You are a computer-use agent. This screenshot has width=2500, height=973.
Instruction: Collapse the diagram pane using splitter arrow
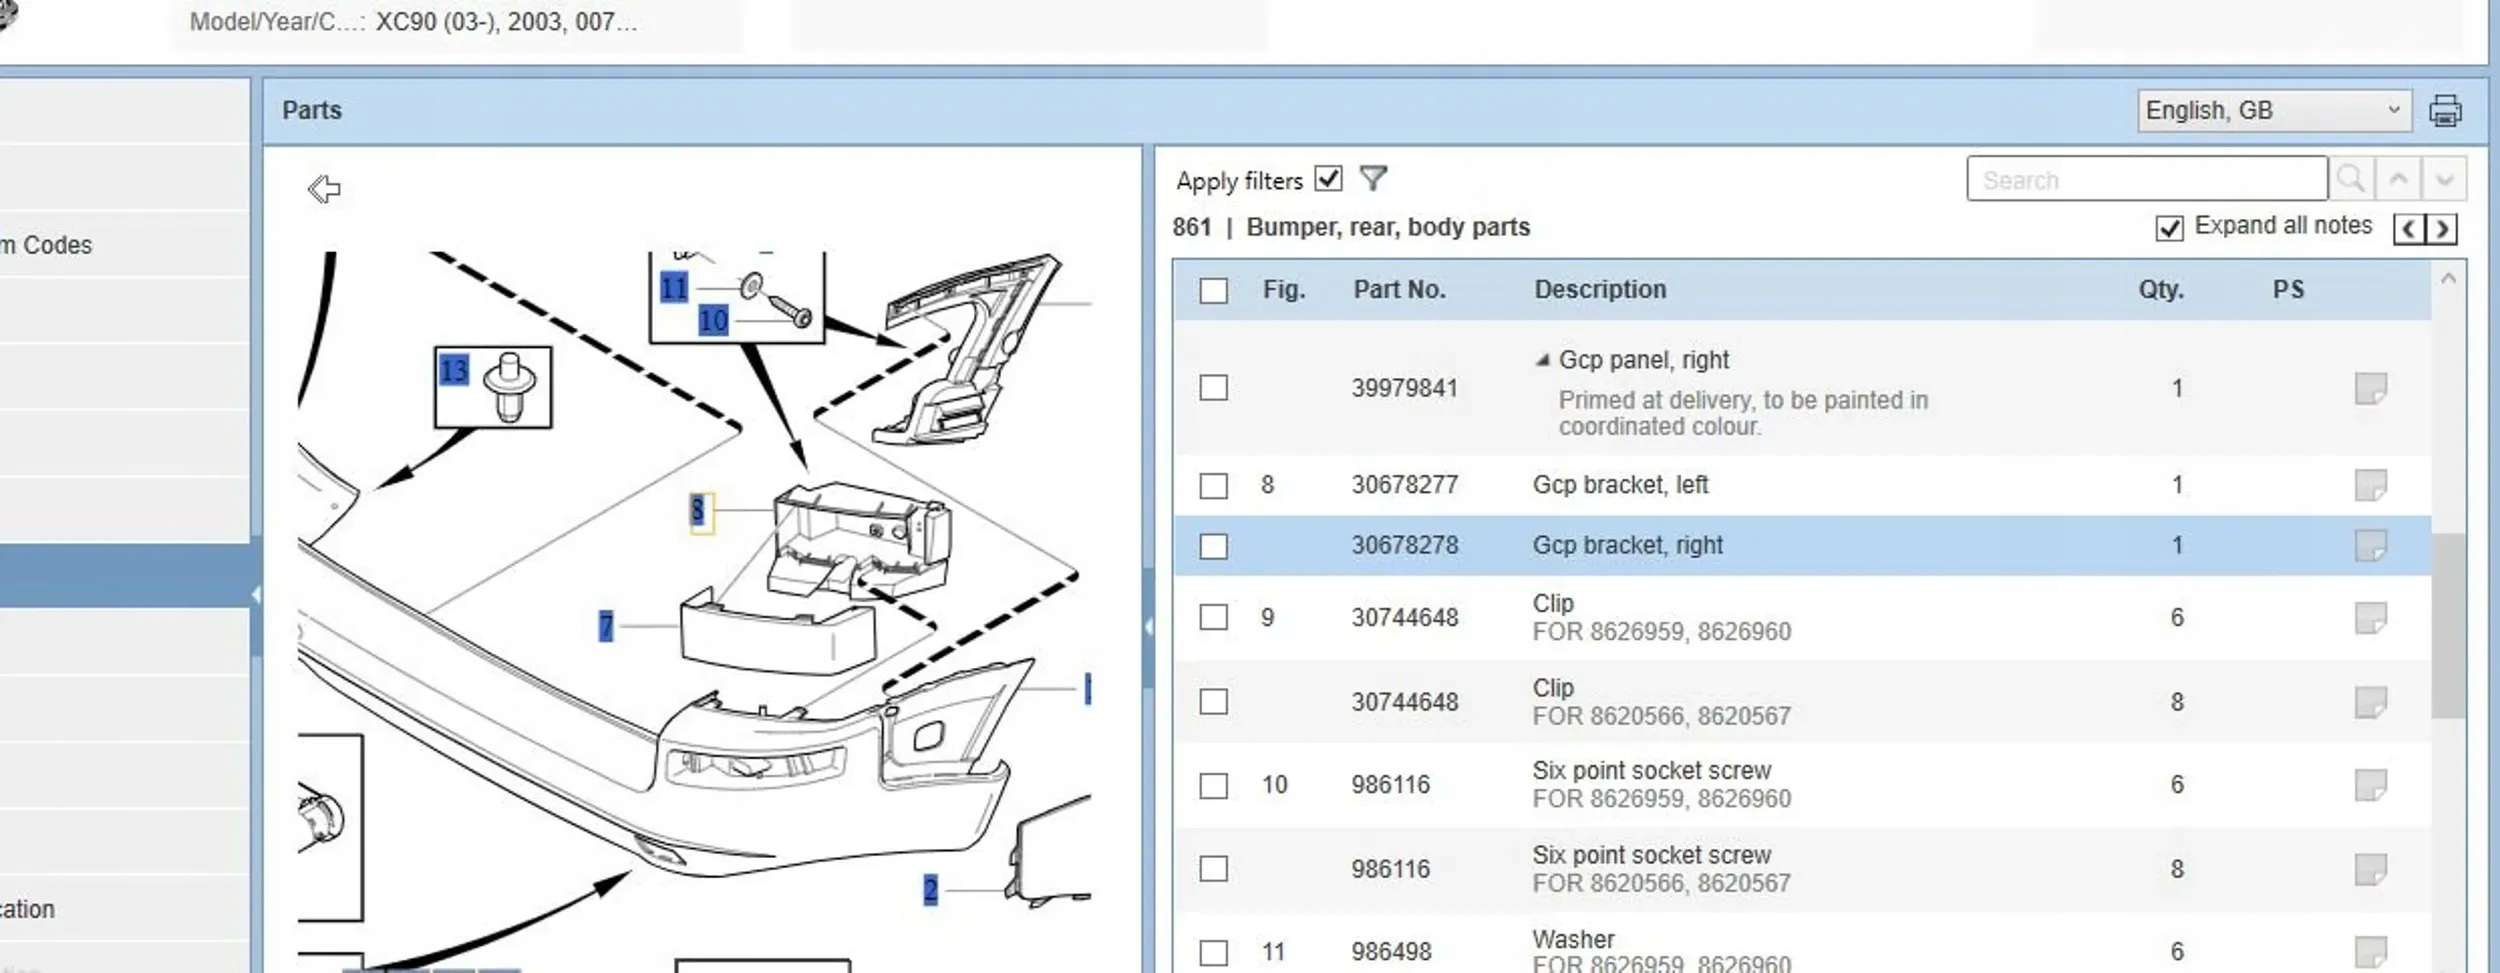(x=1148, y=627)
